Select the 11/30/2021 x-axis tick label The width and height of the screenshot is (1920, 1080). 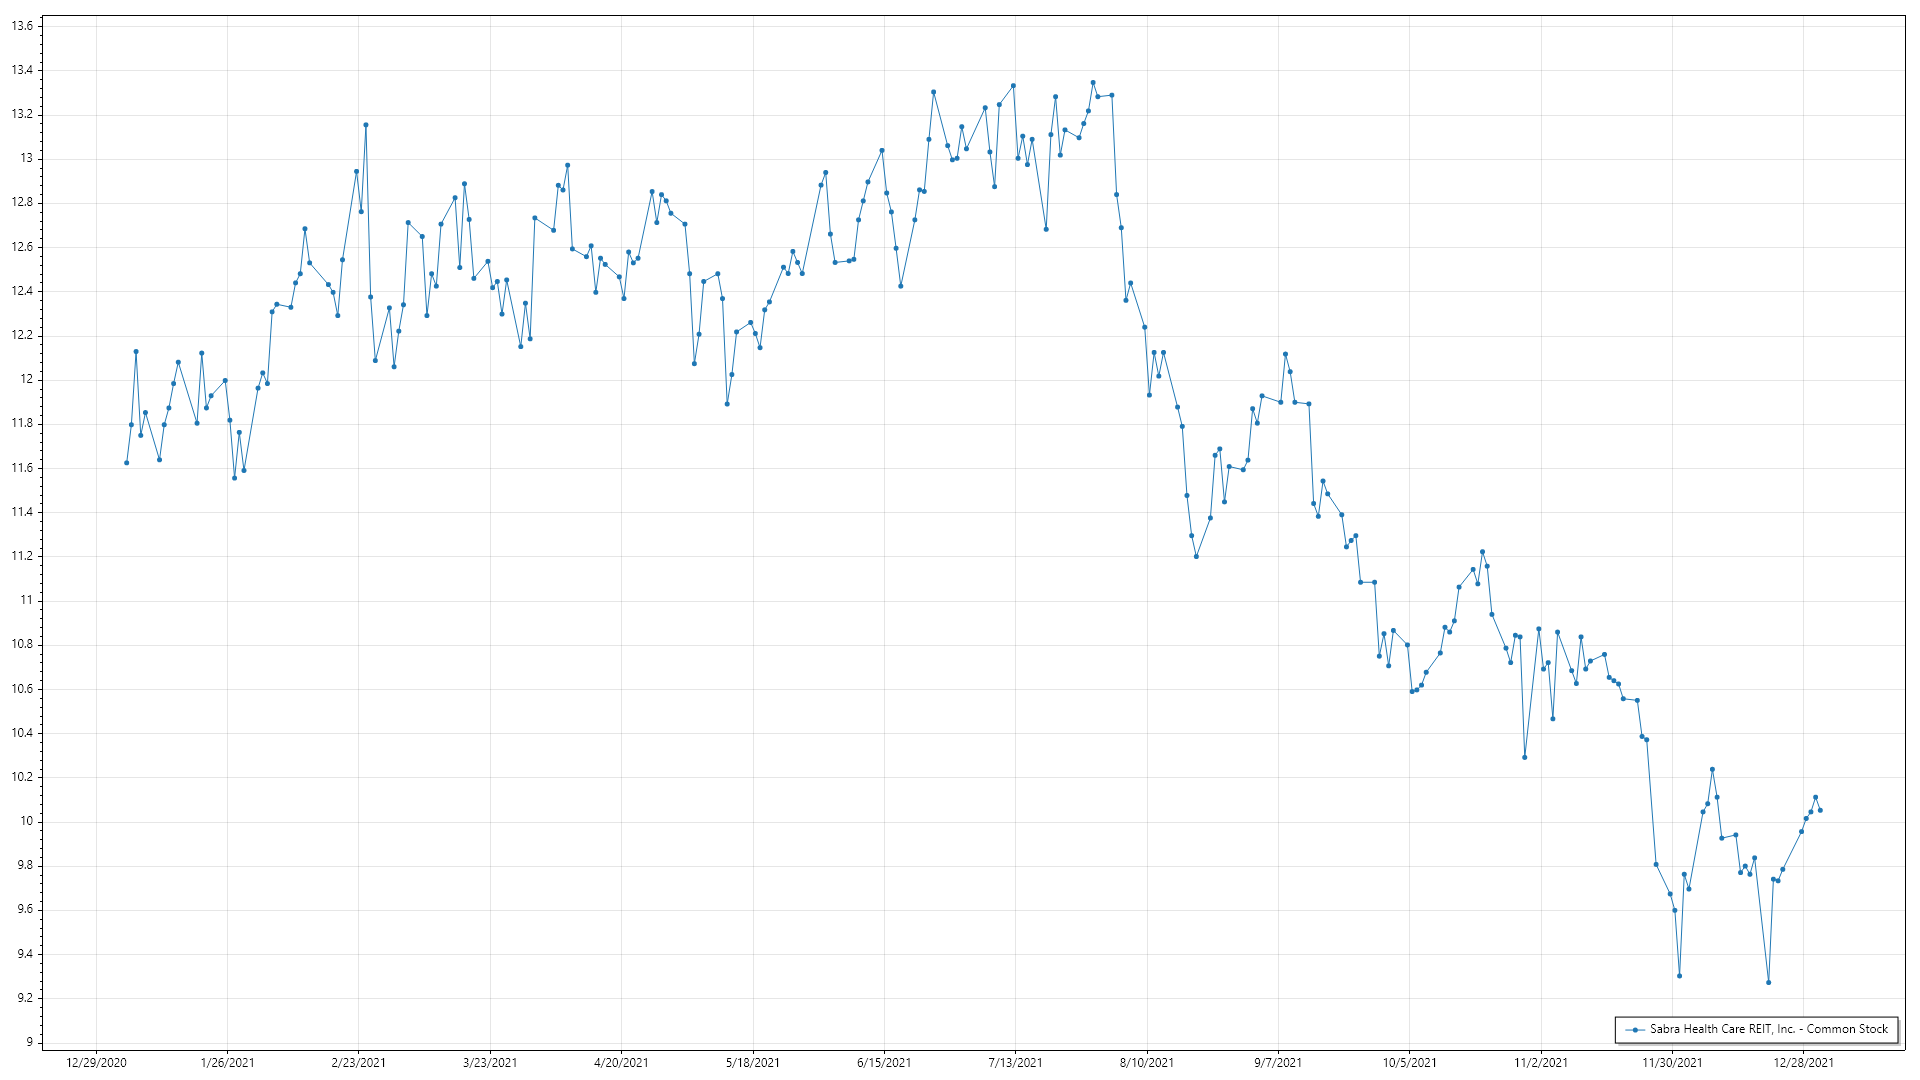click(x=1672, y=1063)
